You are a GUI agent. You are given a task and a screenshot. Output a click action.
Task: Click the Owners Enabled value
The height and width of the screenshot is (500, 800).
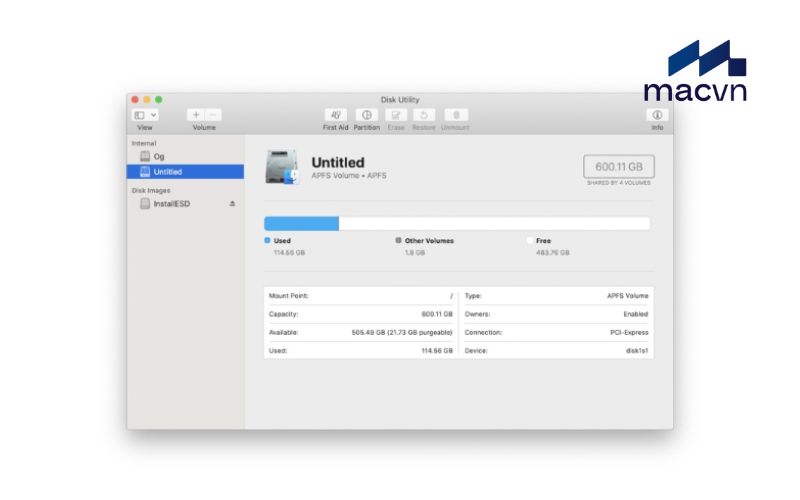636,314
